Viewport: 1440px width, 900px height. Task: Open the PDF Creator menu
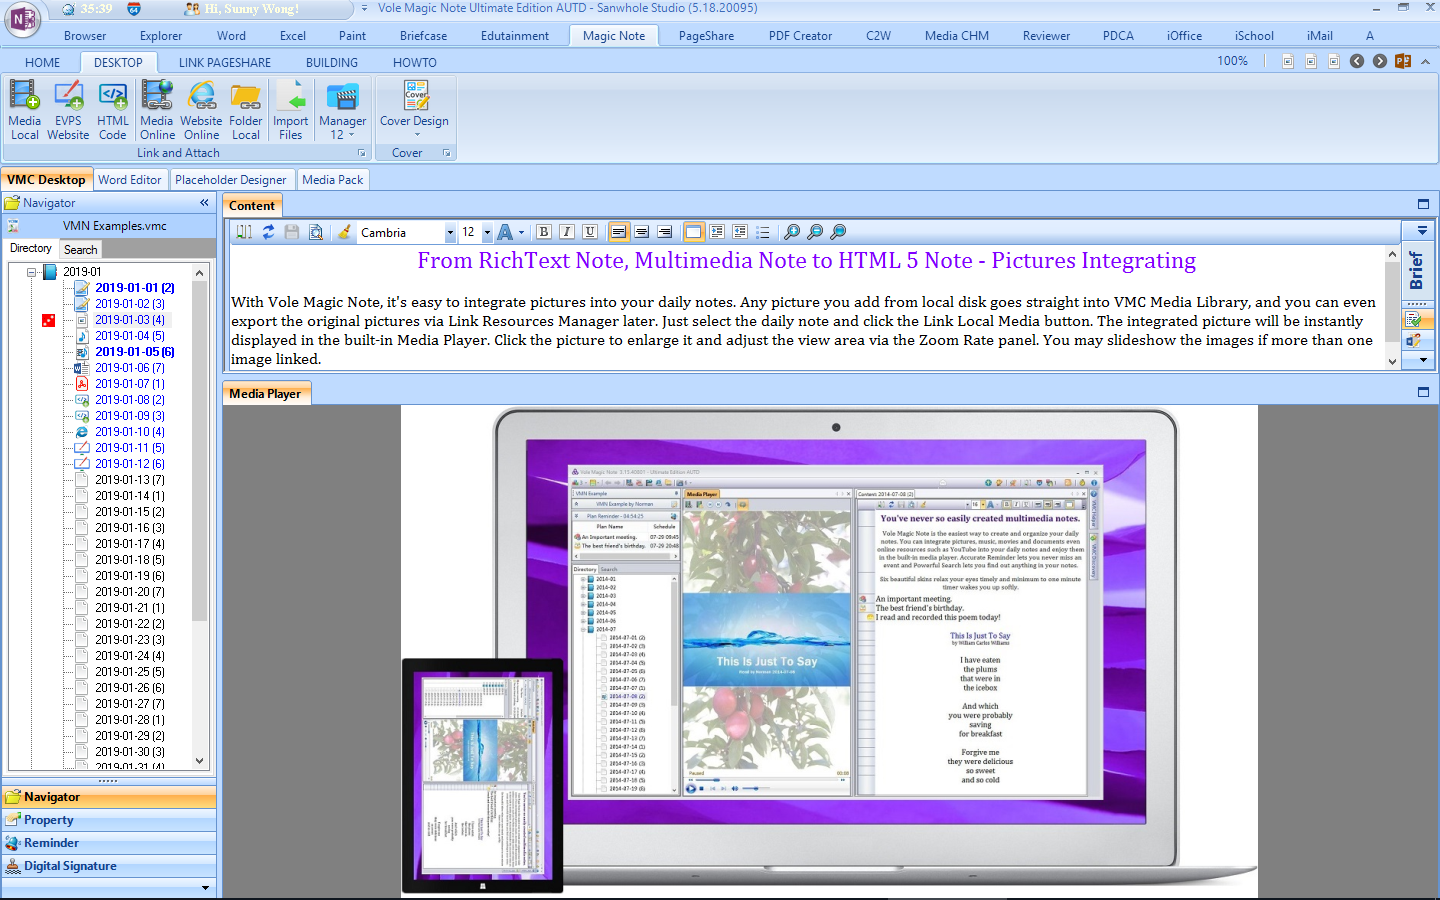pyautogui.click(x=800, y=36)
